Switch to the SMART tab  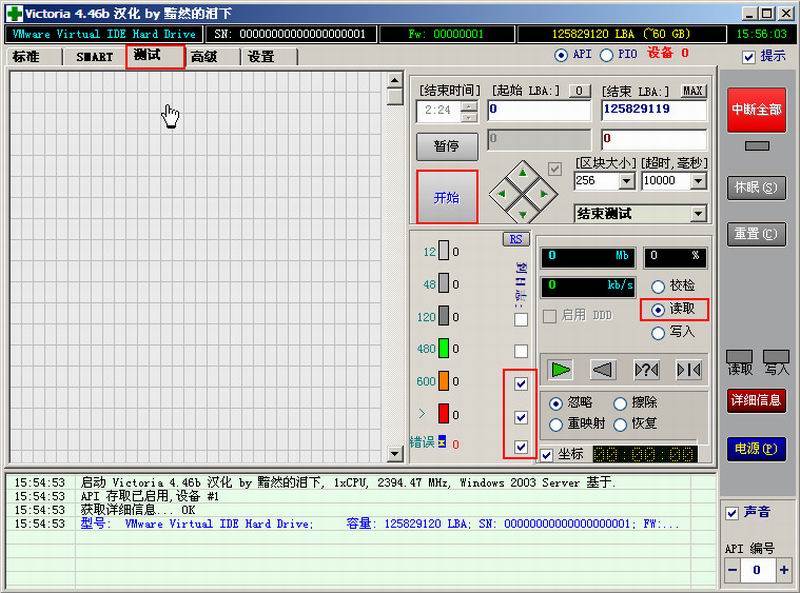(95, 56)
